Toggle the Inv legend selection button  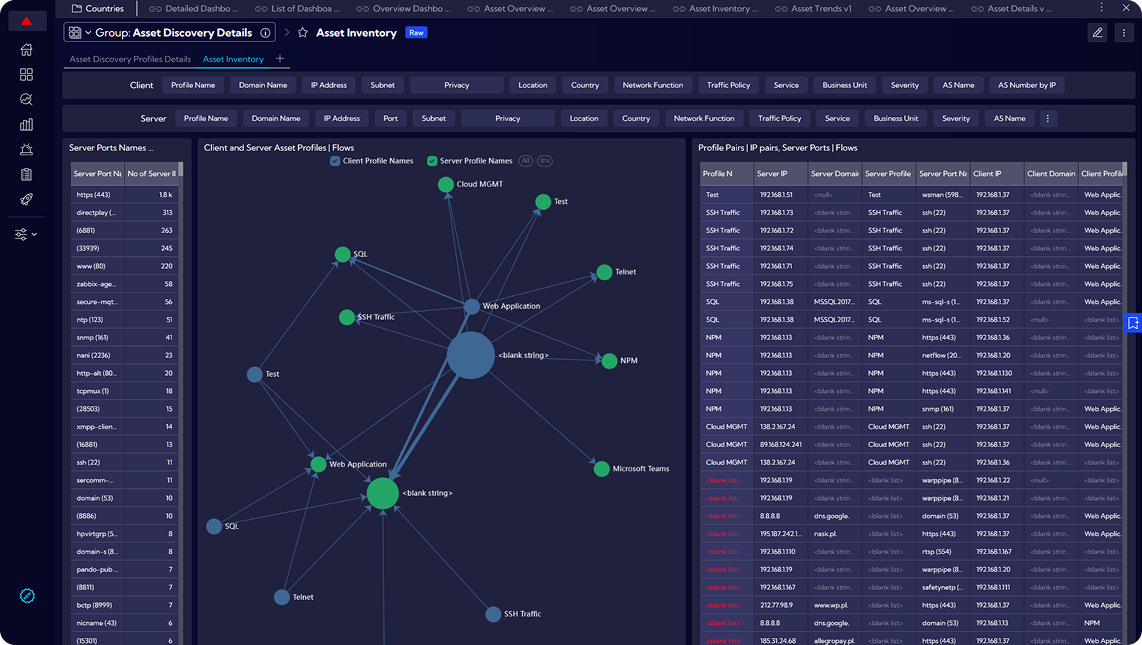545,161
